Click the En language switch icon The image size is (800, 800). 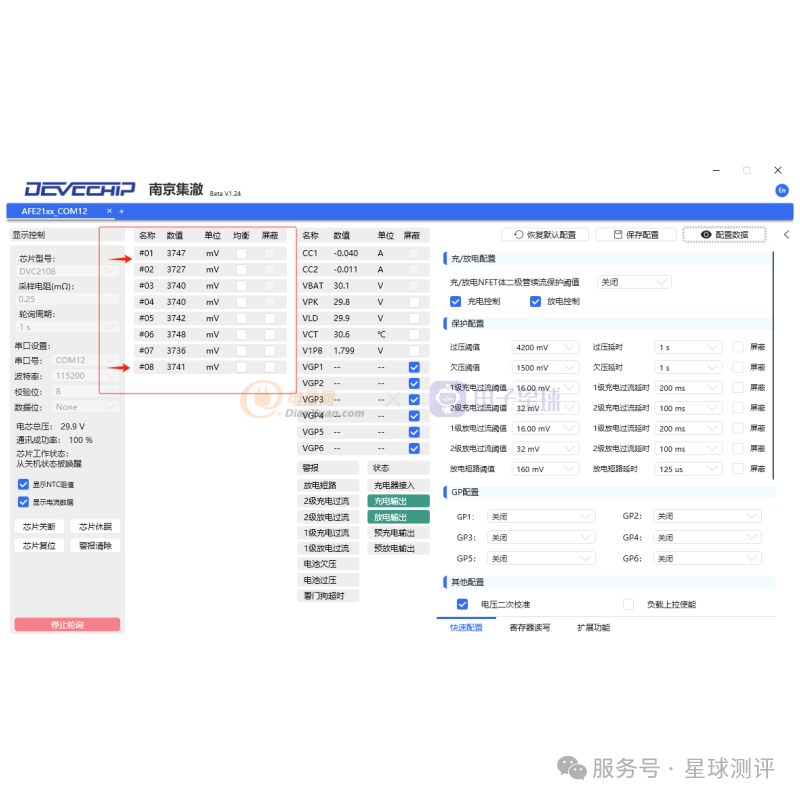(781, 190)
